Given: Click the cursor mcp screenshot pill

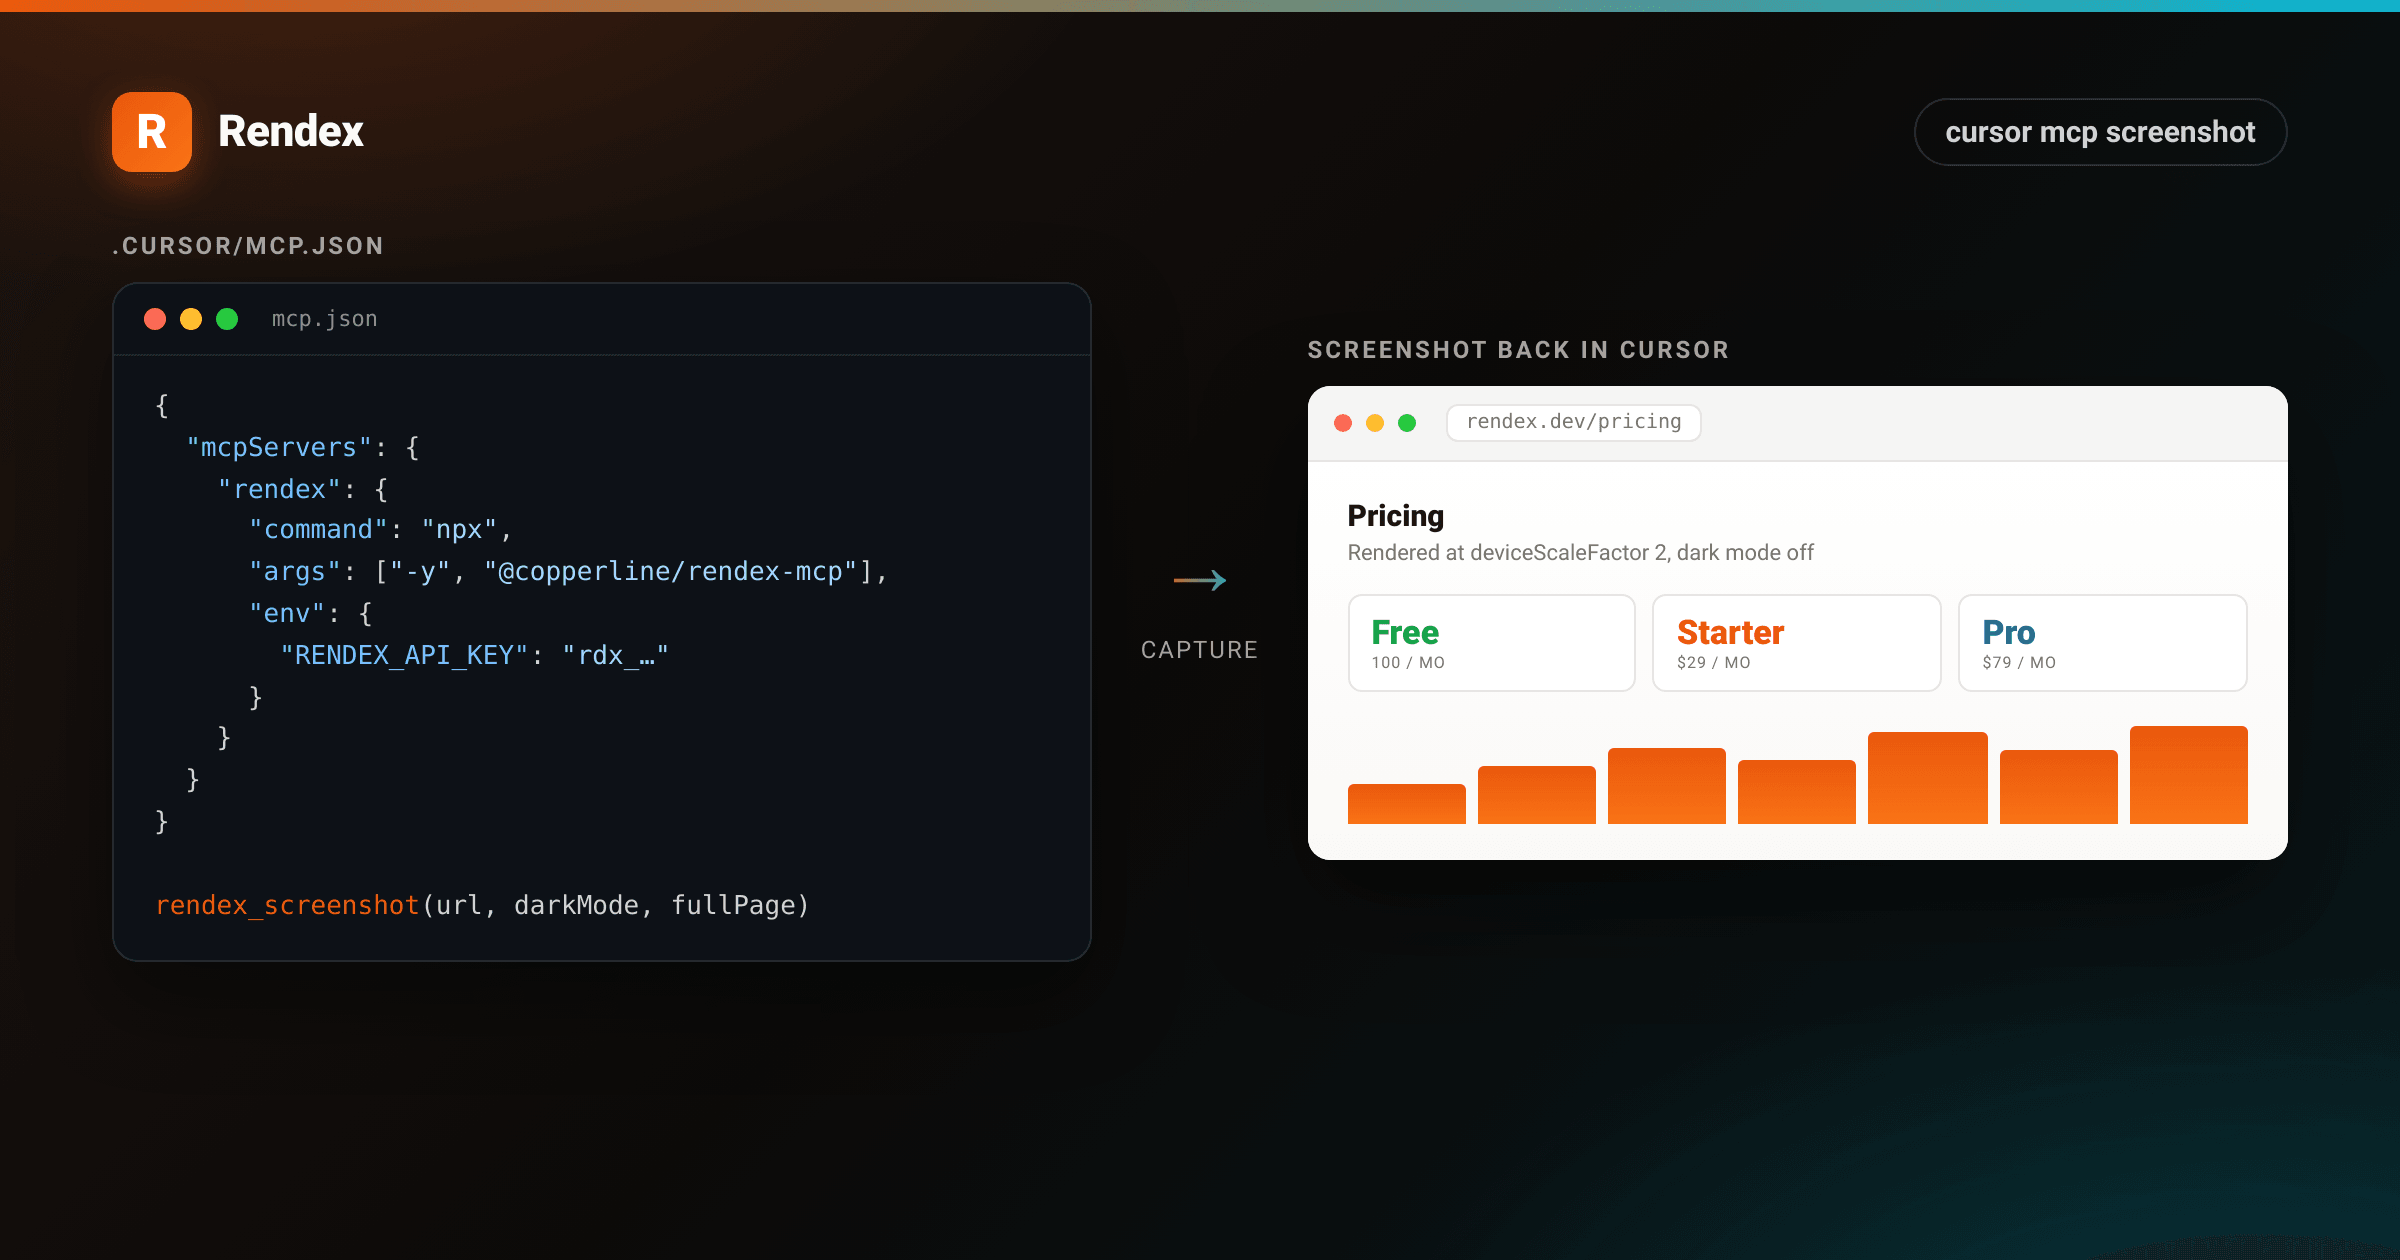Looking at the screenshot, I should coord(2100,132).
